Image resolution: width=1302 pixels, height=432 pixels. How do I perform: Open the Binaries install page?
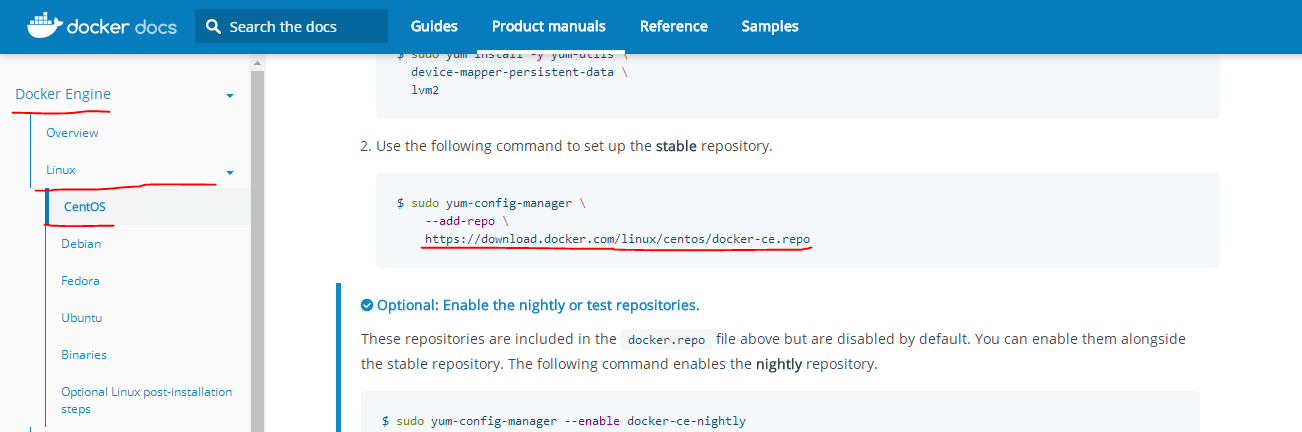pos(84,355)
